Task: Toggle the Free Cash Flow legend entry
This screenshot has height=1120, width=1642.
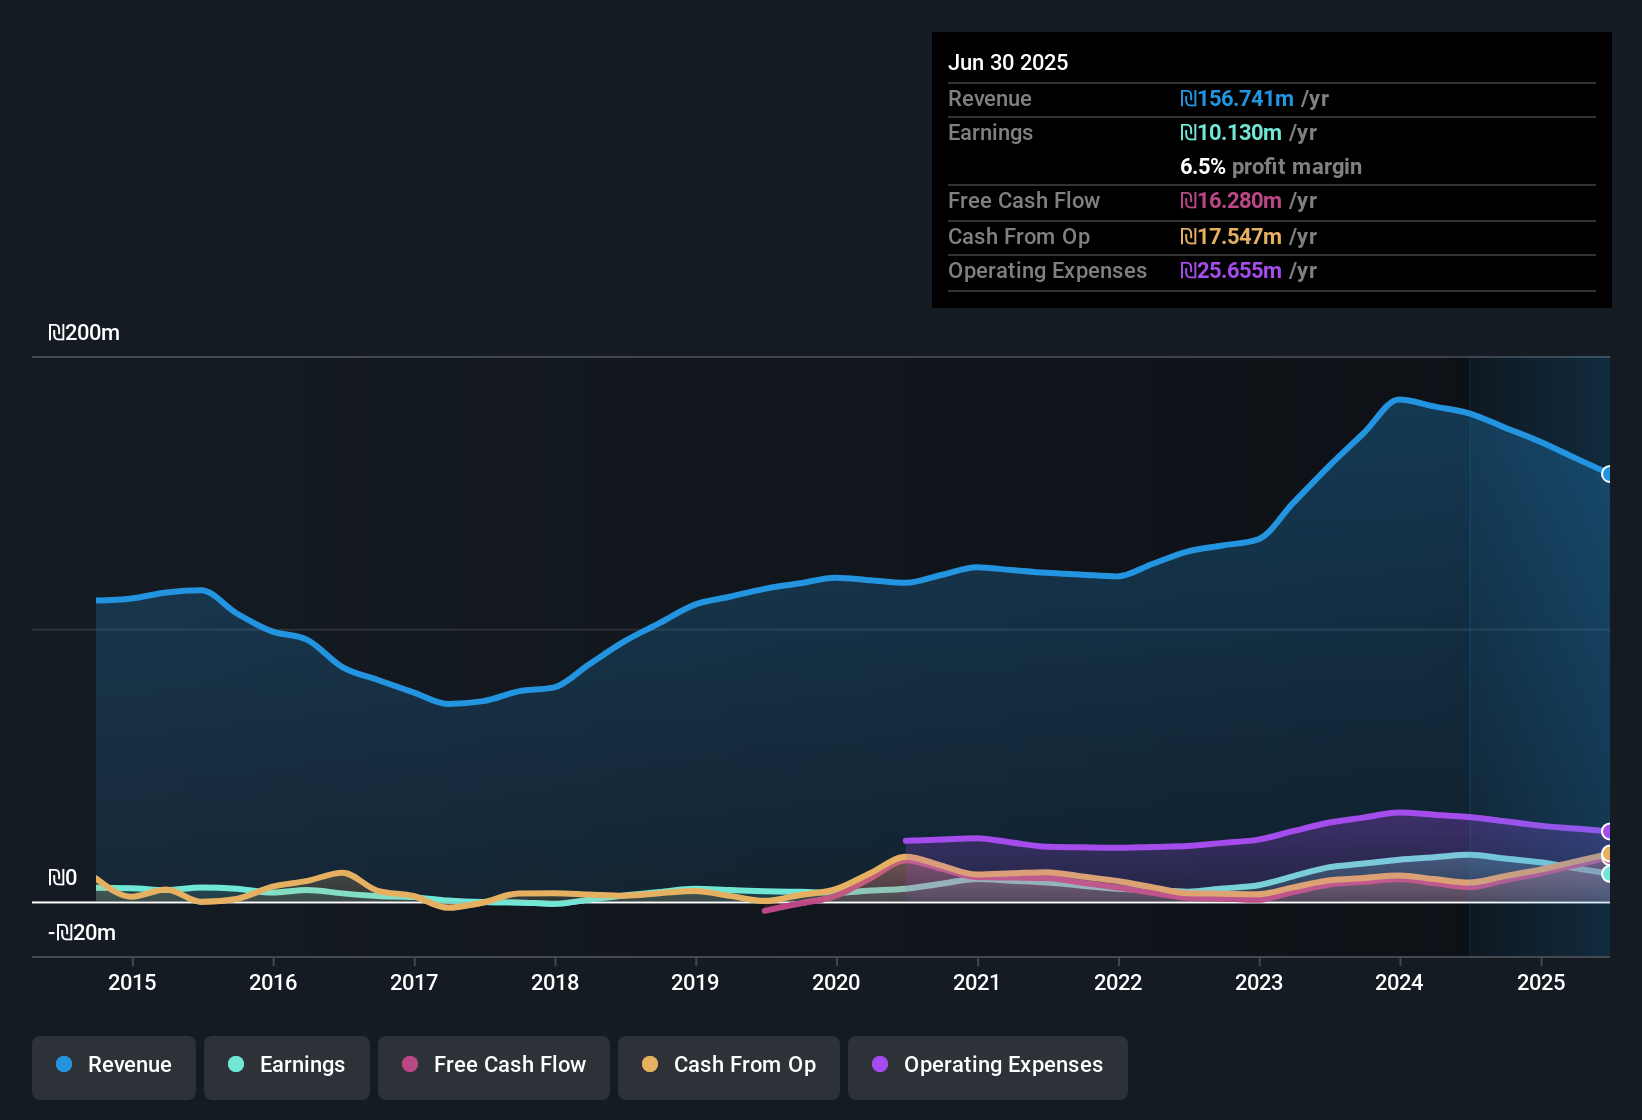Action: point(493,1065)
